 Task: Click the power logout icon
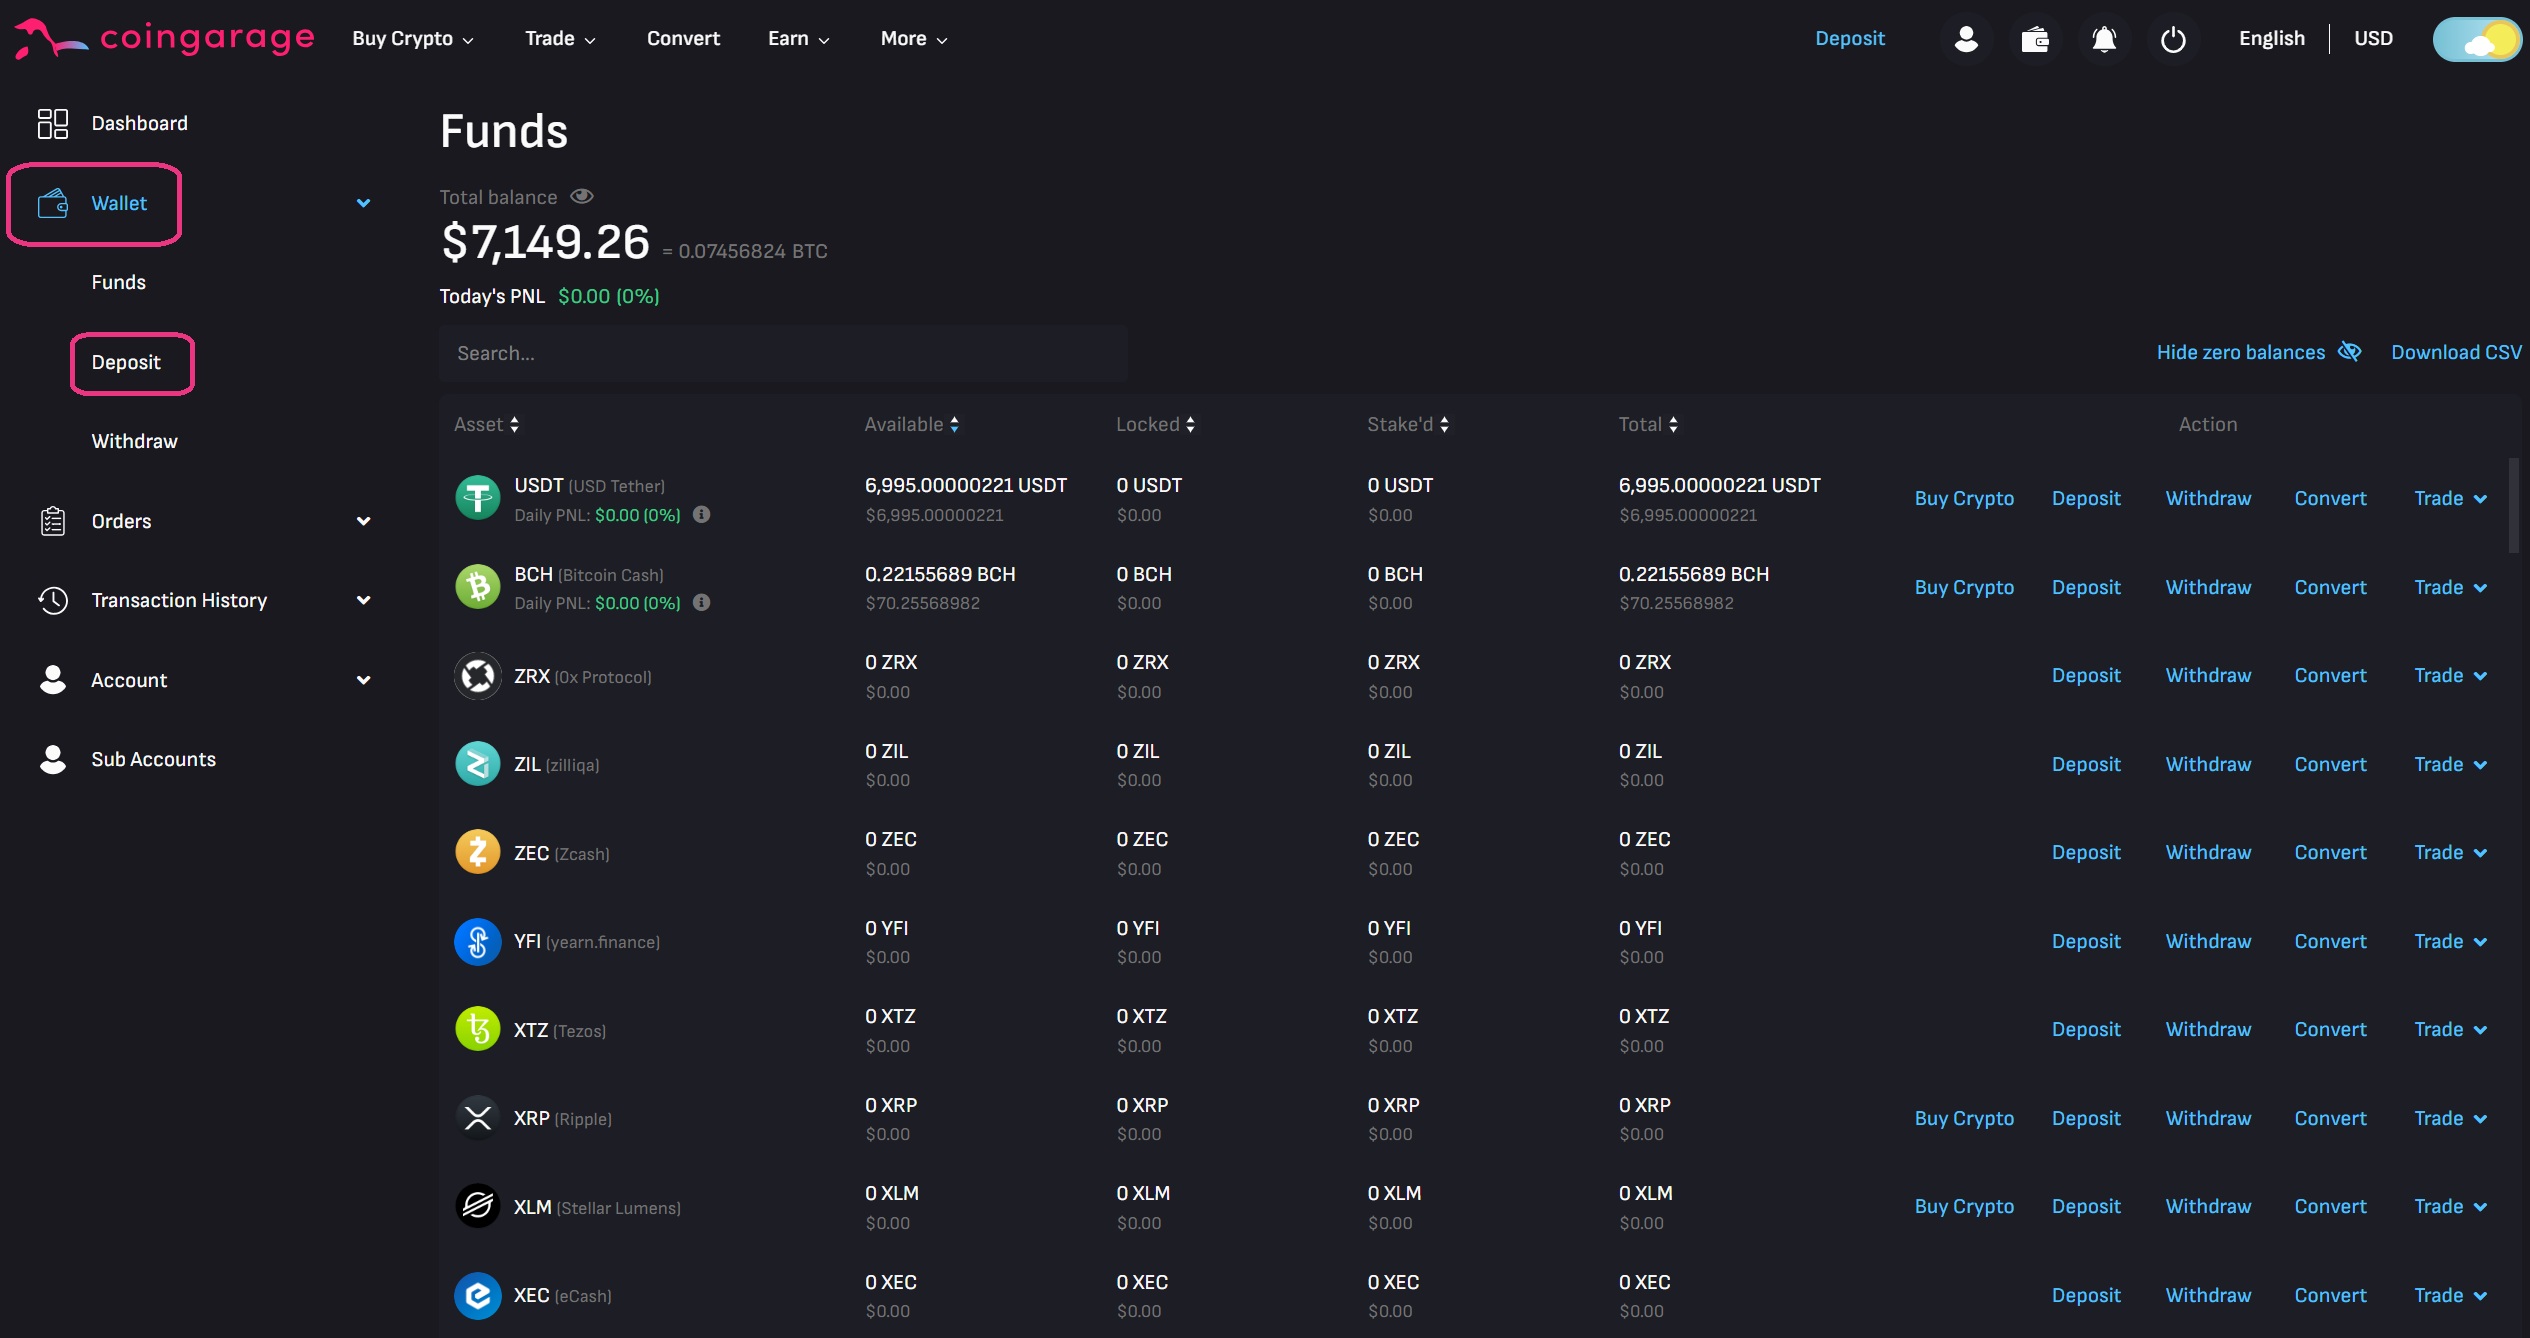(2173, 39)
